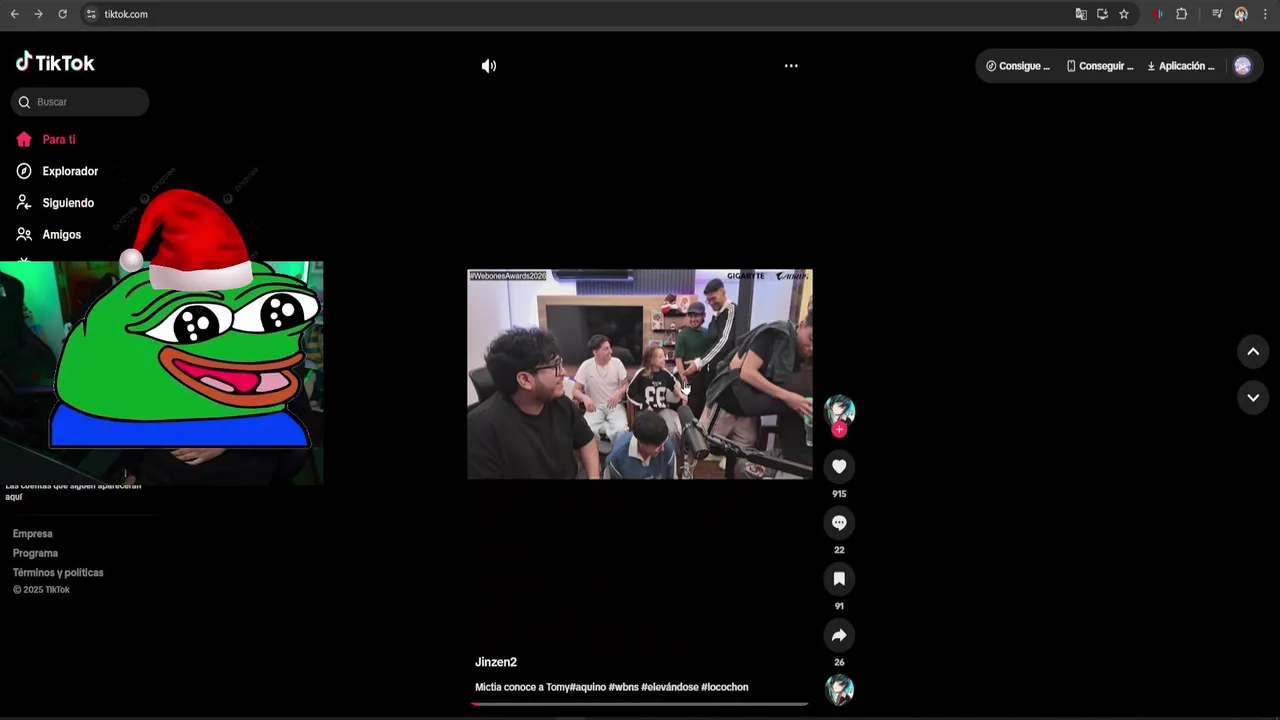Image resolution: width=1280 pixels, height=720 pixels.
Task: Click the Consigue coins button
Action: (x=1018, y=66)
